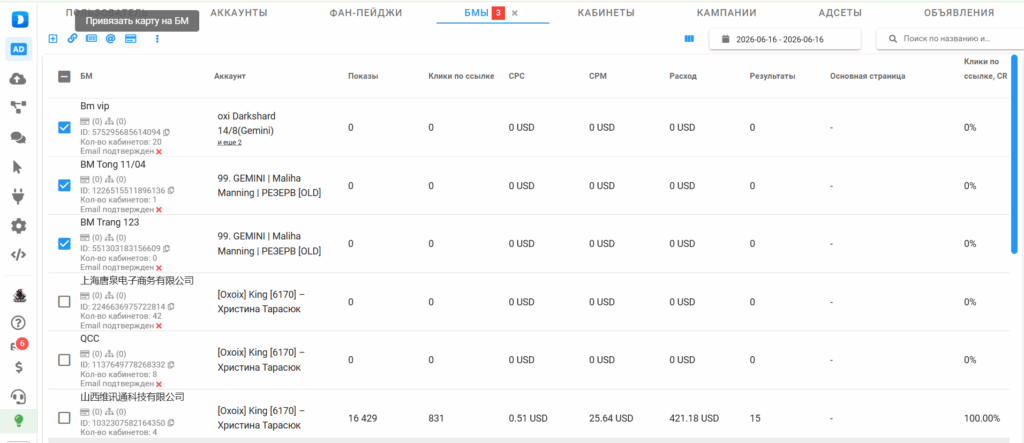Open the headset support icon
Screen dimensions: 1024x443
(19, 396)
